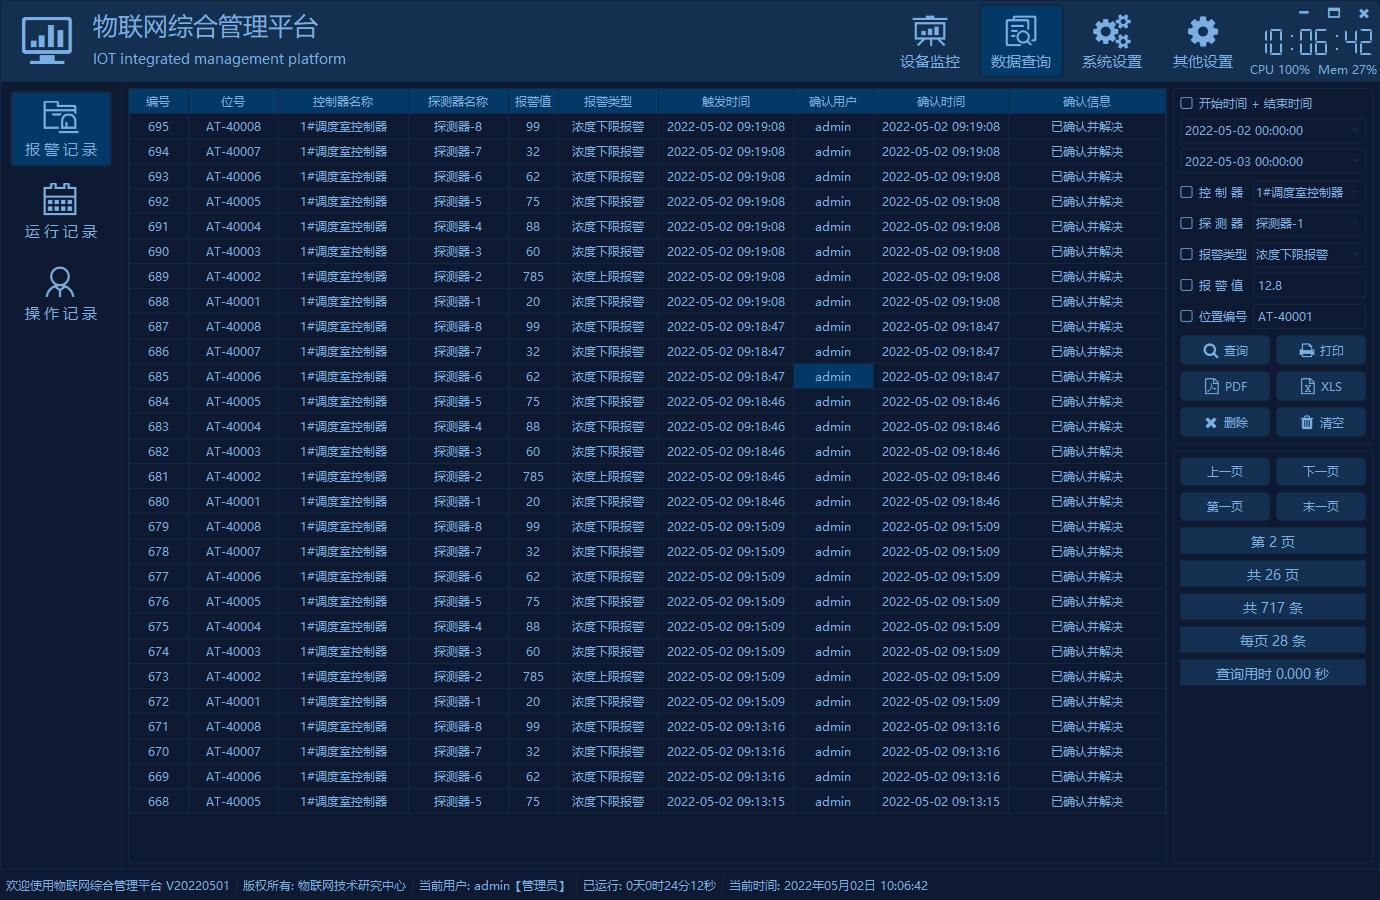1380x900 pixels.
Task: Click the platform logo chart icon
Action: pos(47,41)
